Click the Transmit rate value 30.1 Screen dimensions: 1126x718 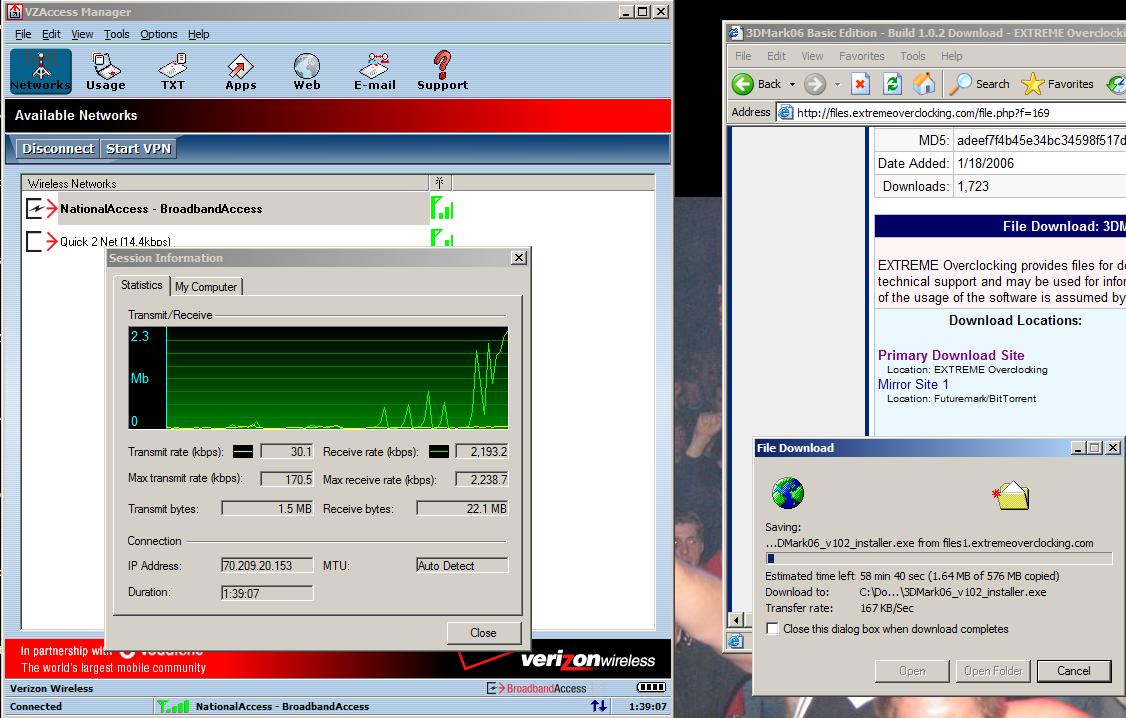coord(287,452)
